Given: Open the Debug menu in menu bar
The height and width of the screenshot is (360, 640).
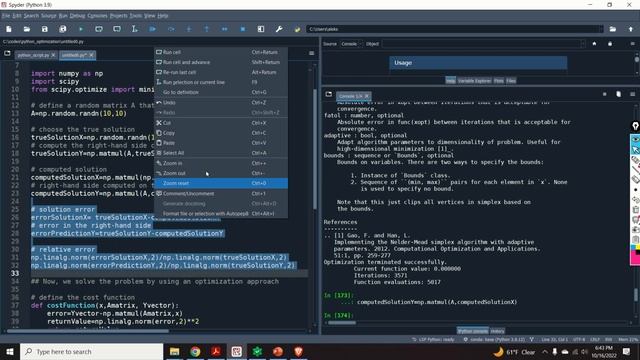Looking at the screenshot, I should [77, 16].
